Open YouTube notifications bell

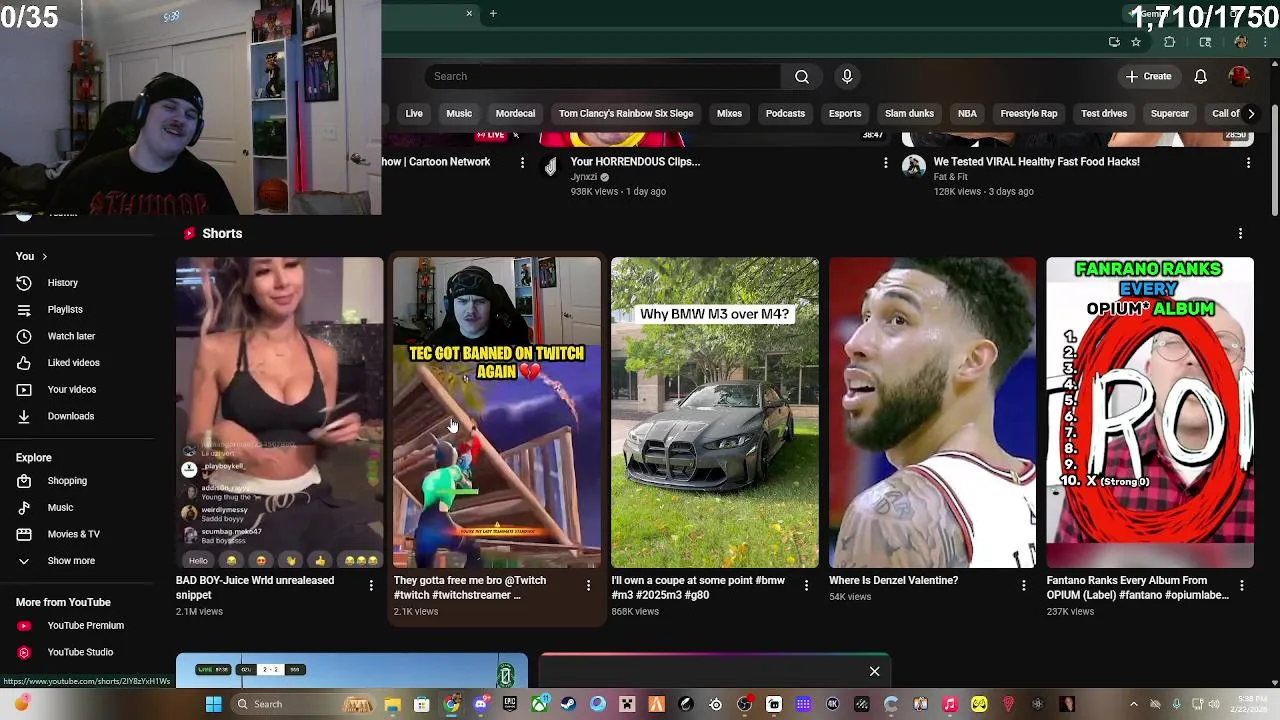[x=1200, y=76]
